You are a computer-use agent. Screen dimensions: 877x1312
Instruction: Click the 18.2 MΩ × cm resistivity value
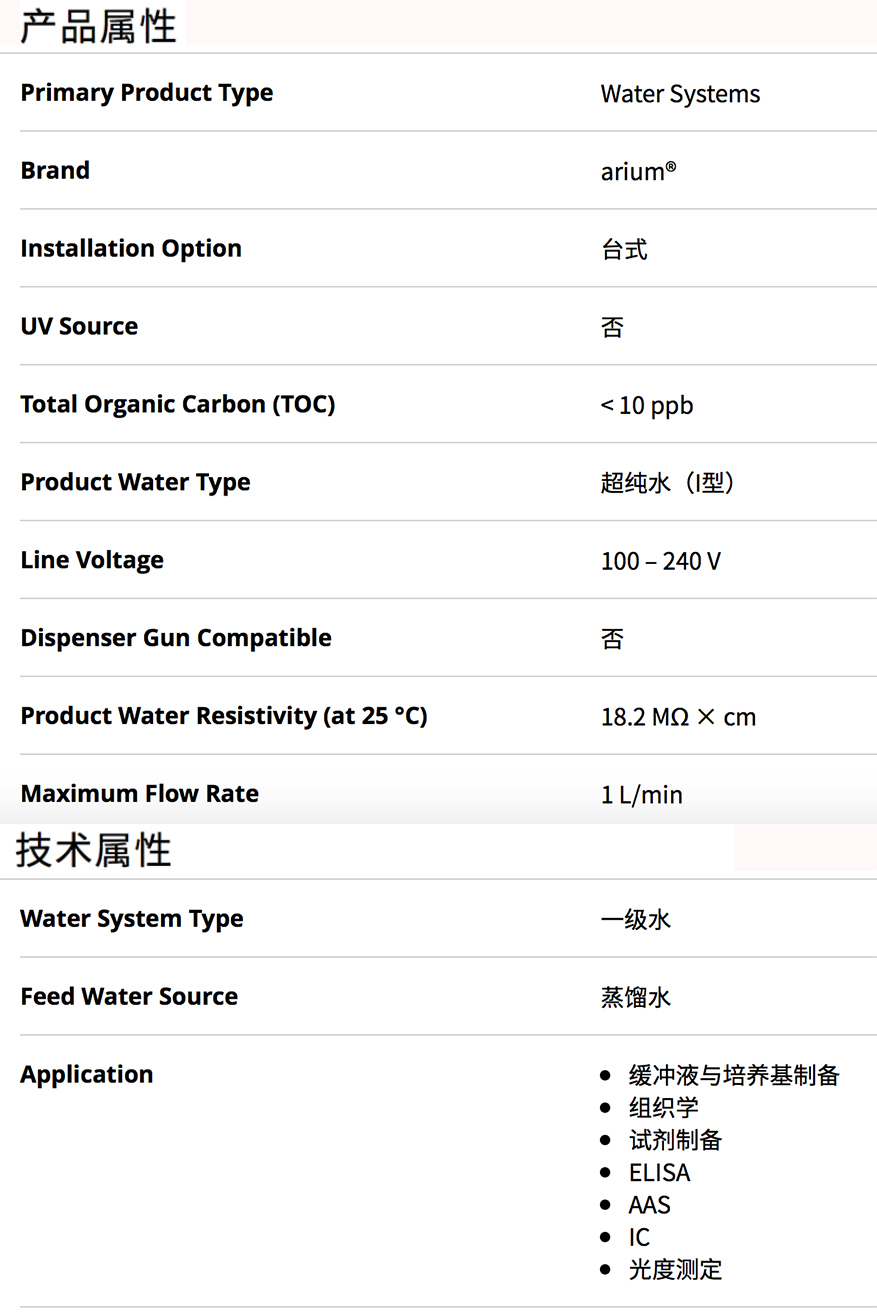click(x=678, y=718)
